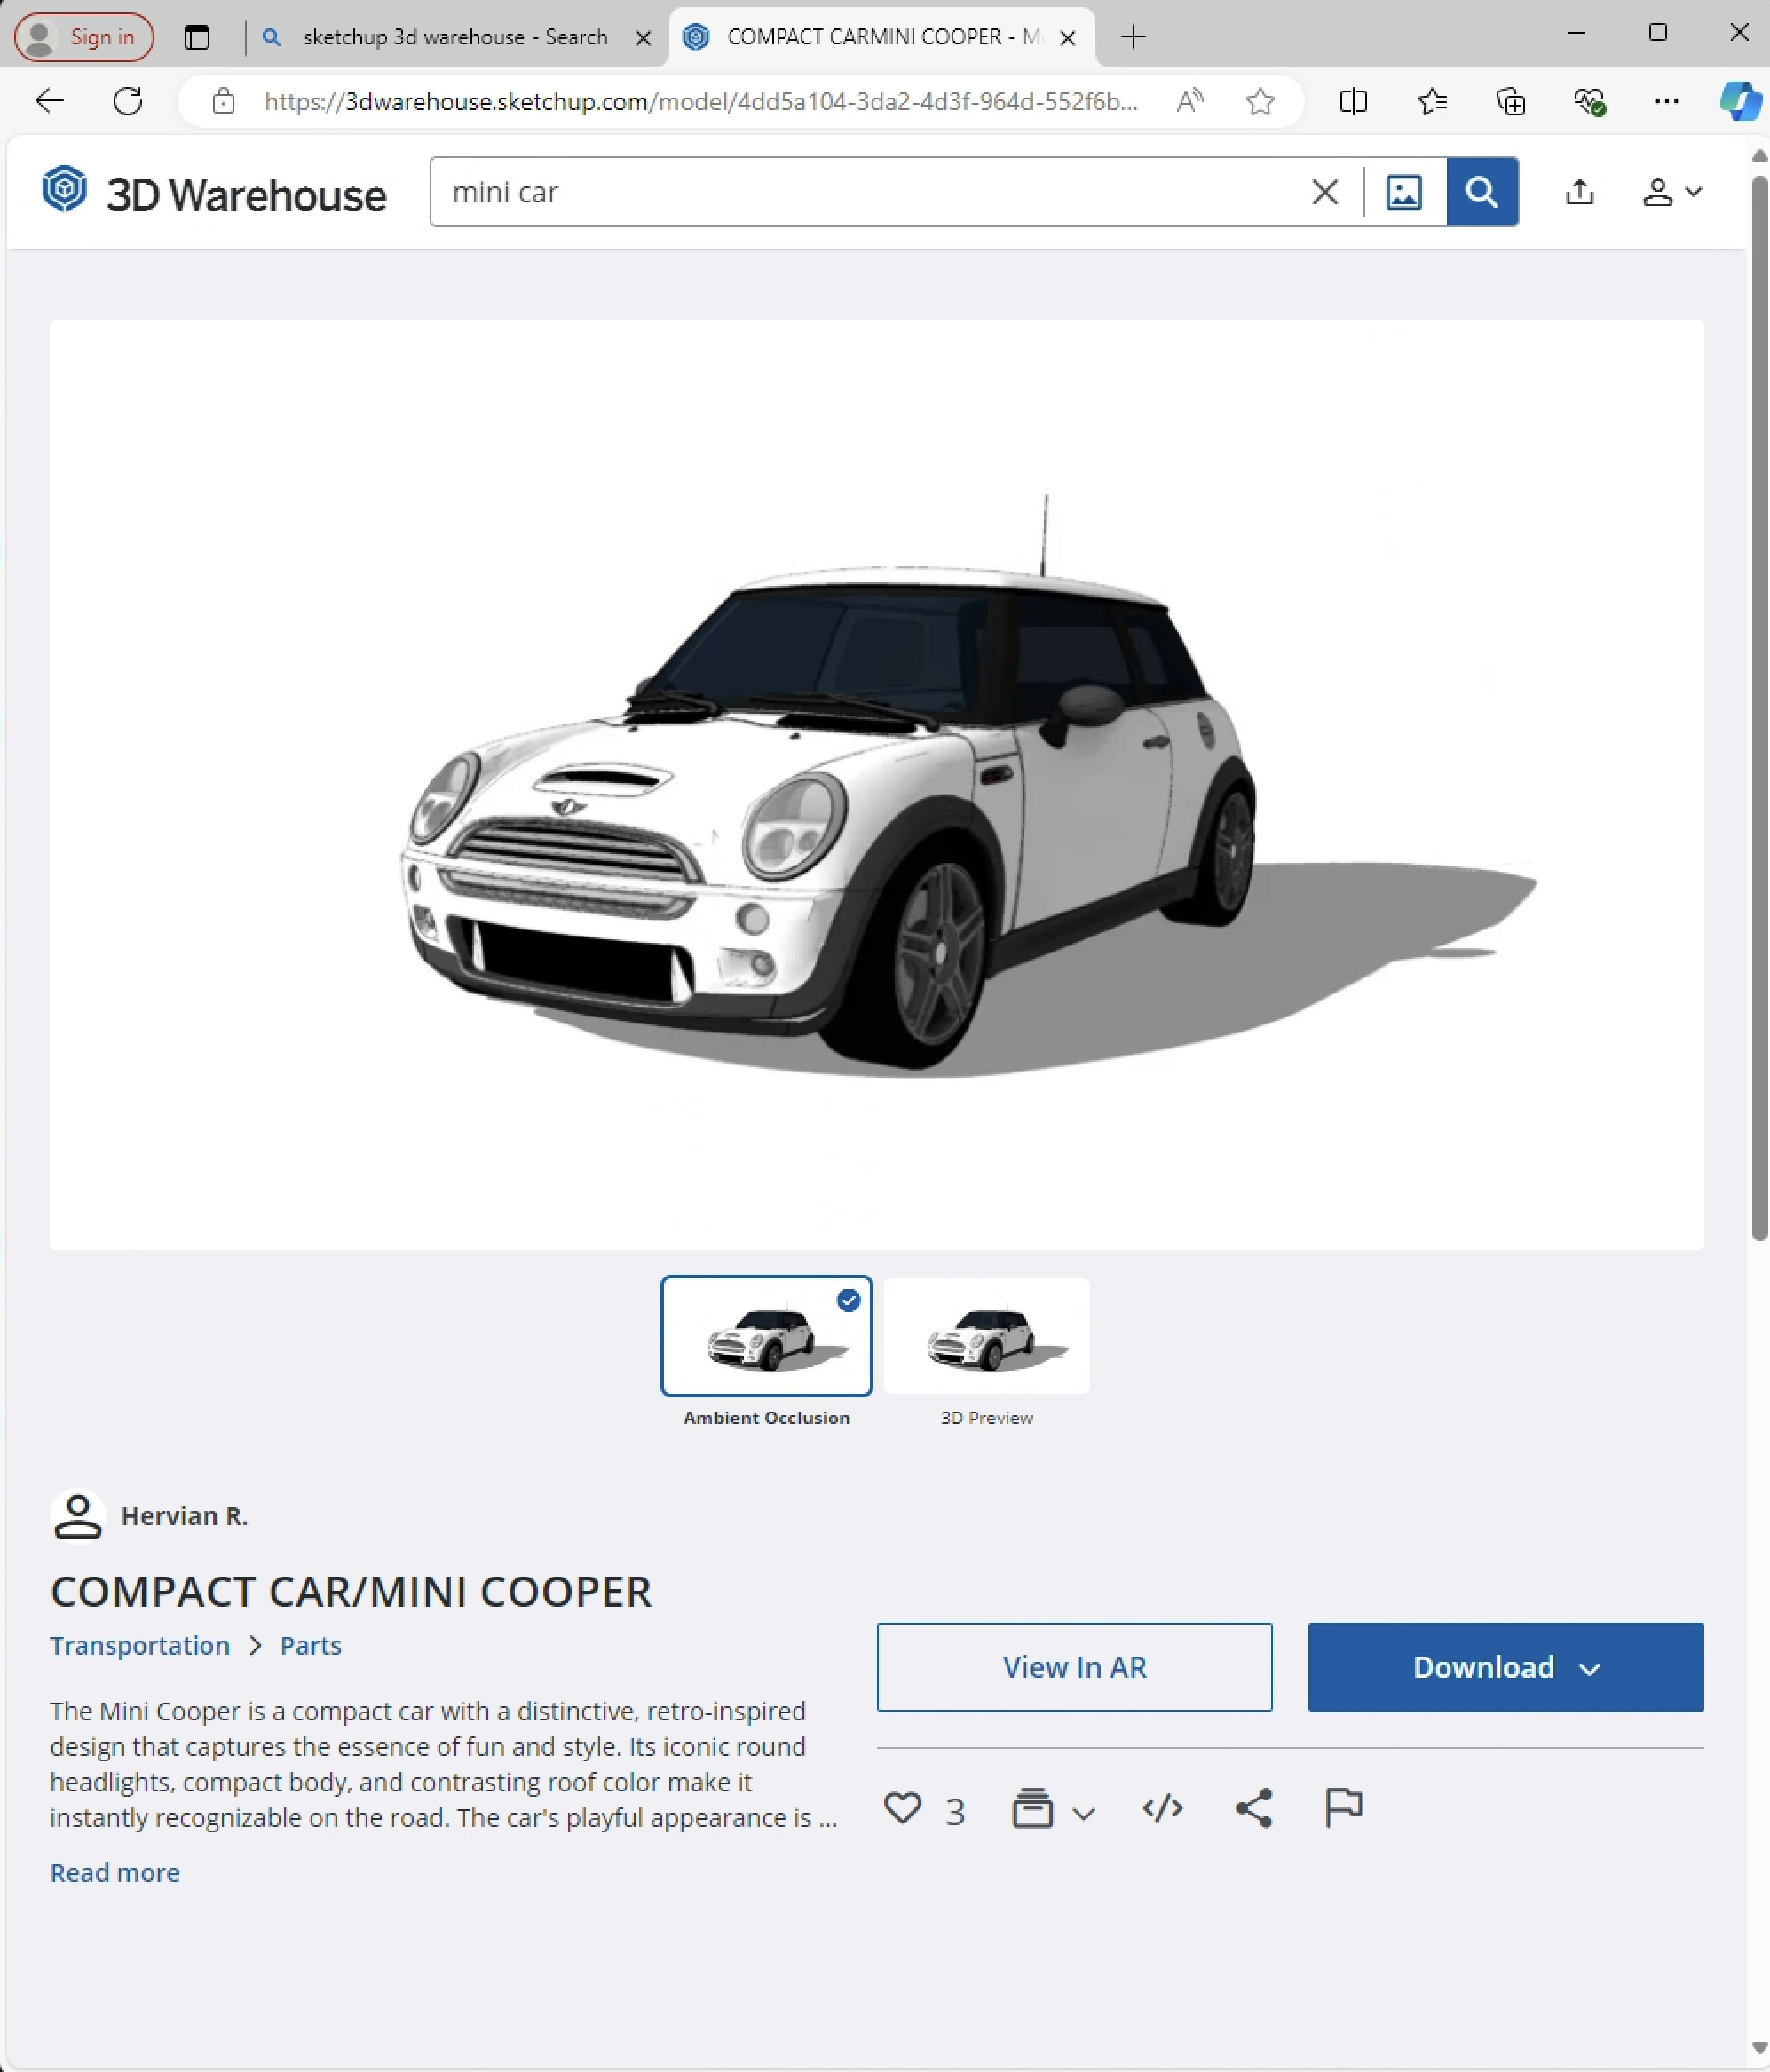Flag the model with report icon
The width and height of the screenshot is (1770, 2072).
[1343, 1808]
